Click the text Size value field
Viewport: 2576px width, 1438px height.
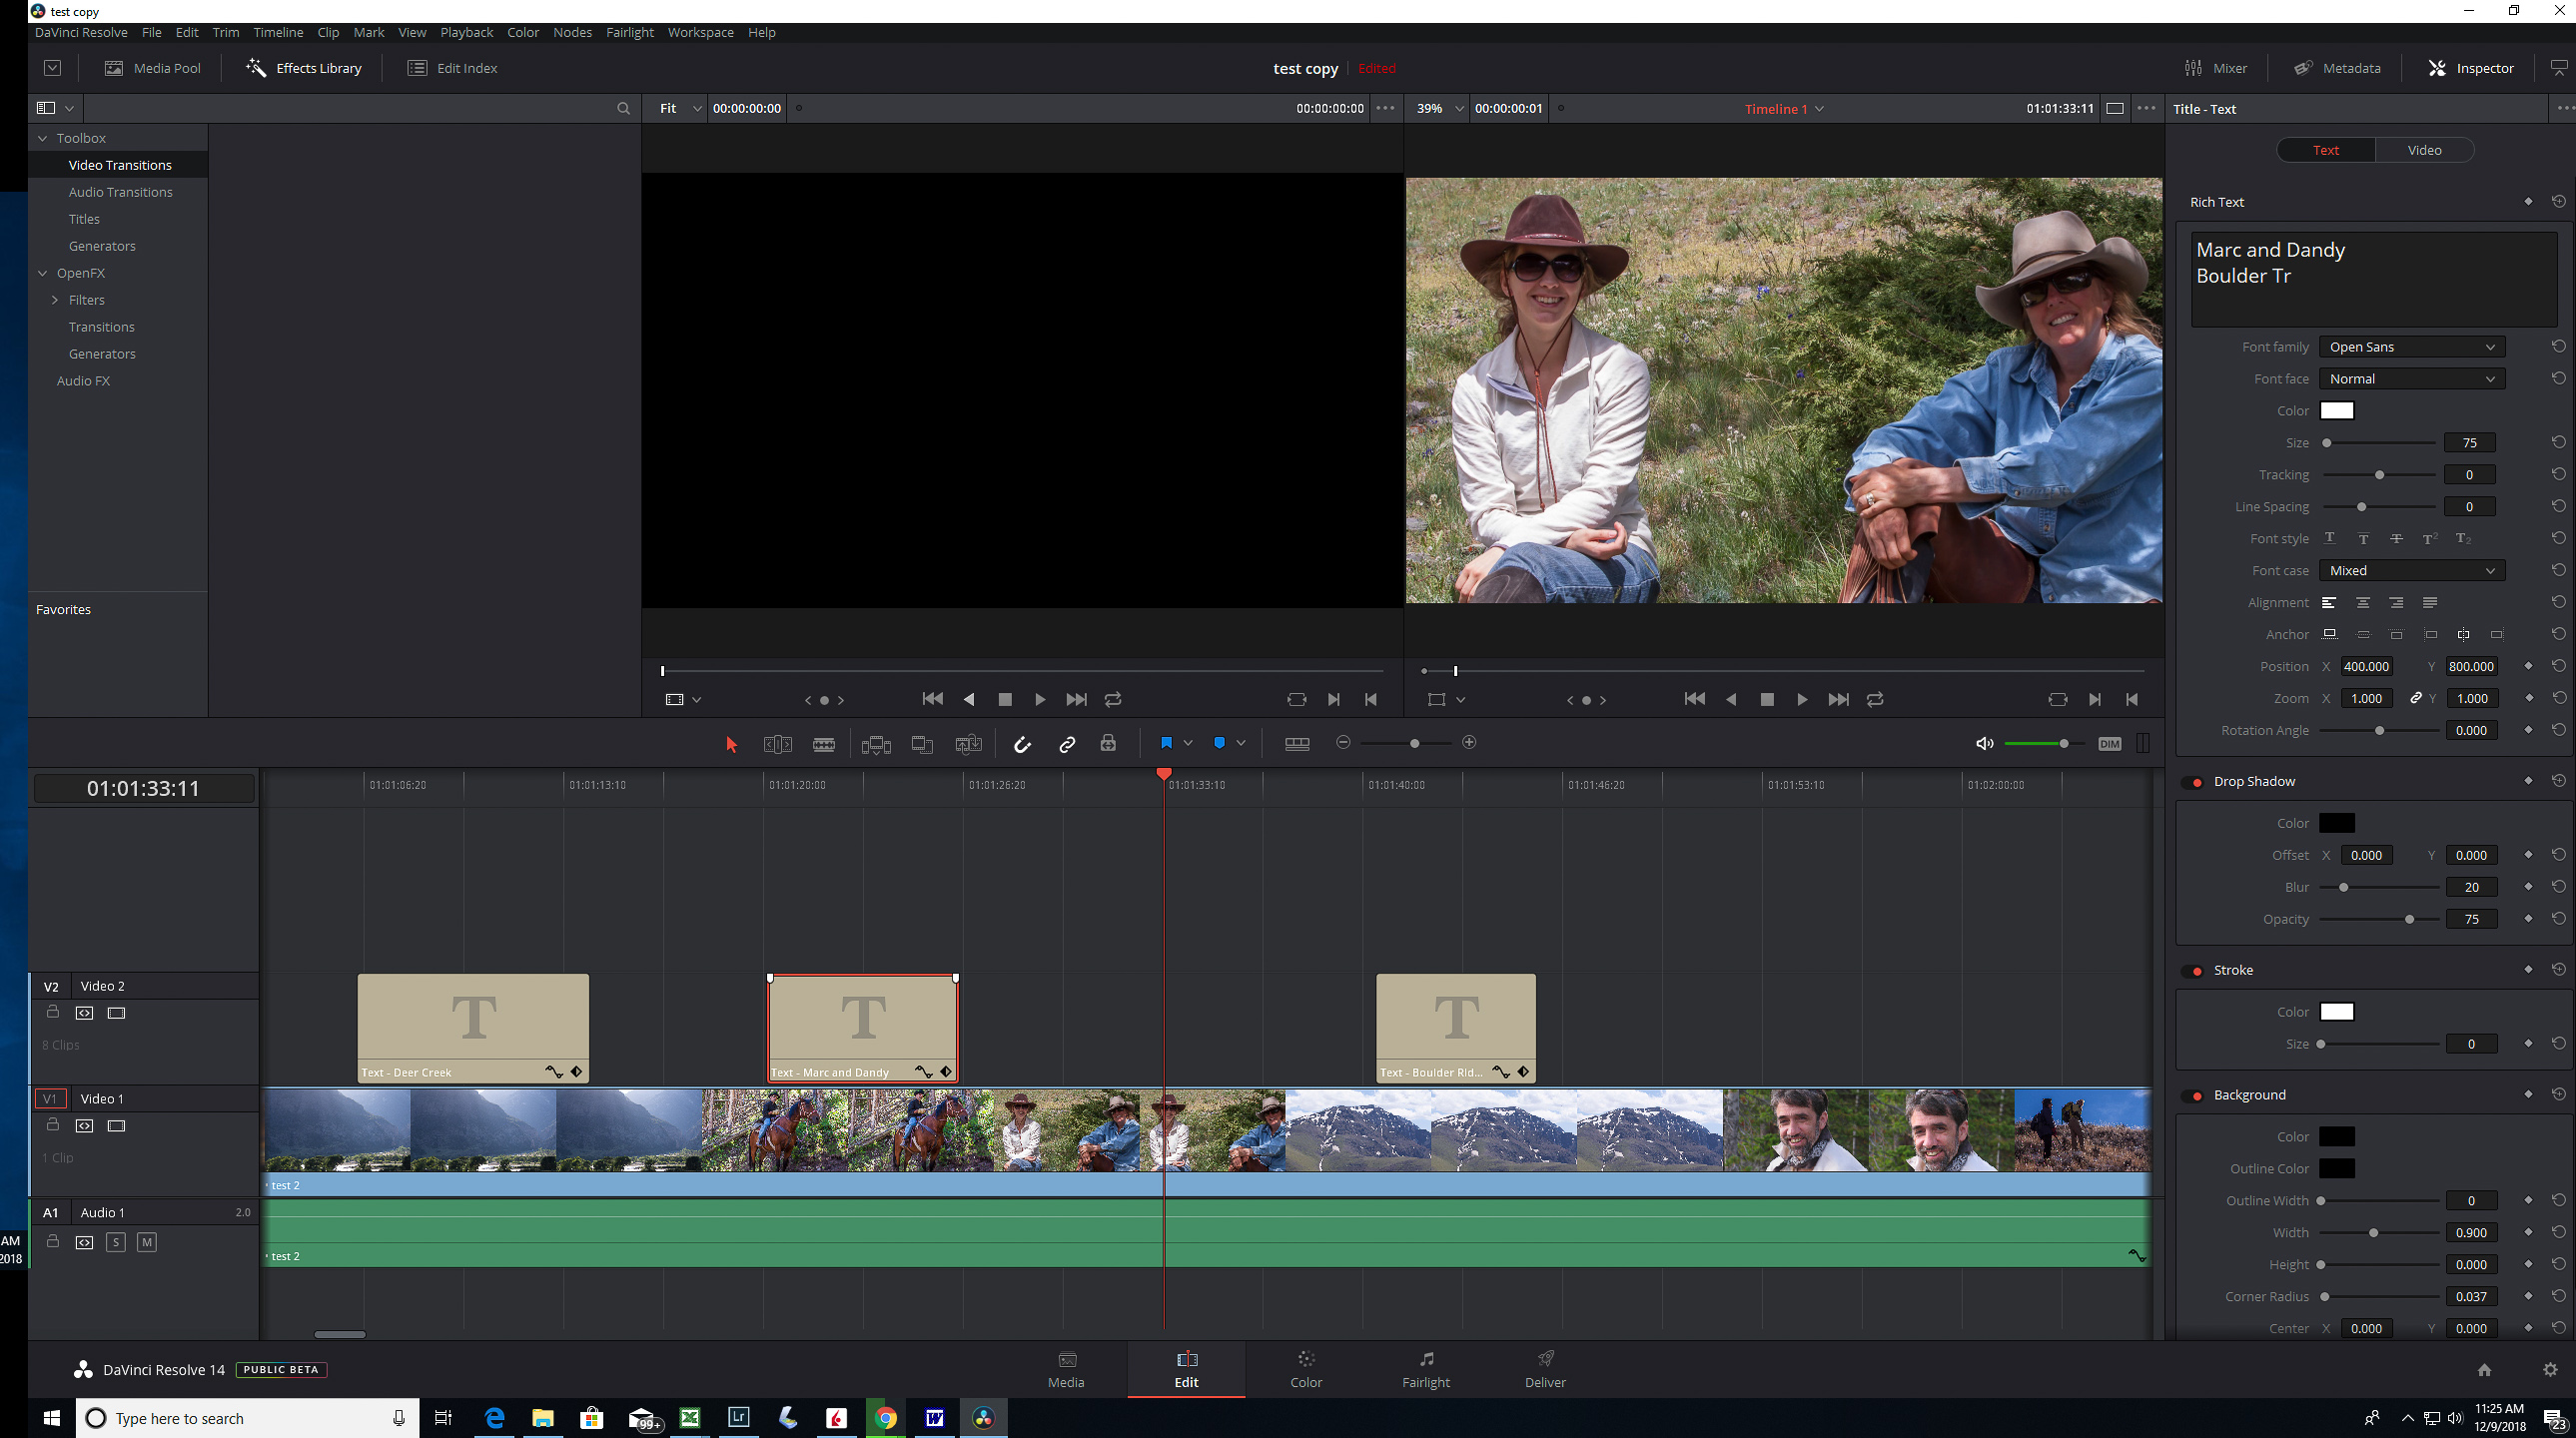(x=2468, y=443)
